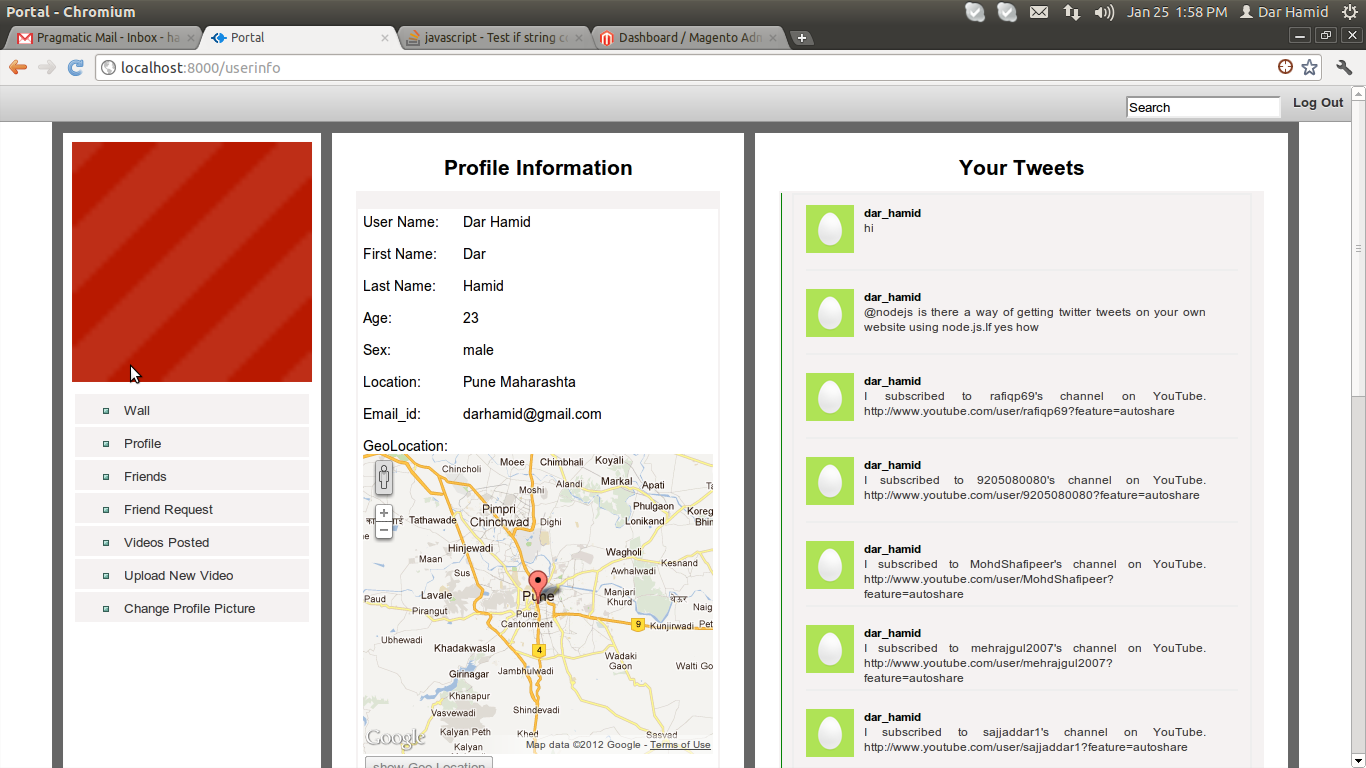Open the mail envelope indicator in the top panel

(x=1039, y=12)
